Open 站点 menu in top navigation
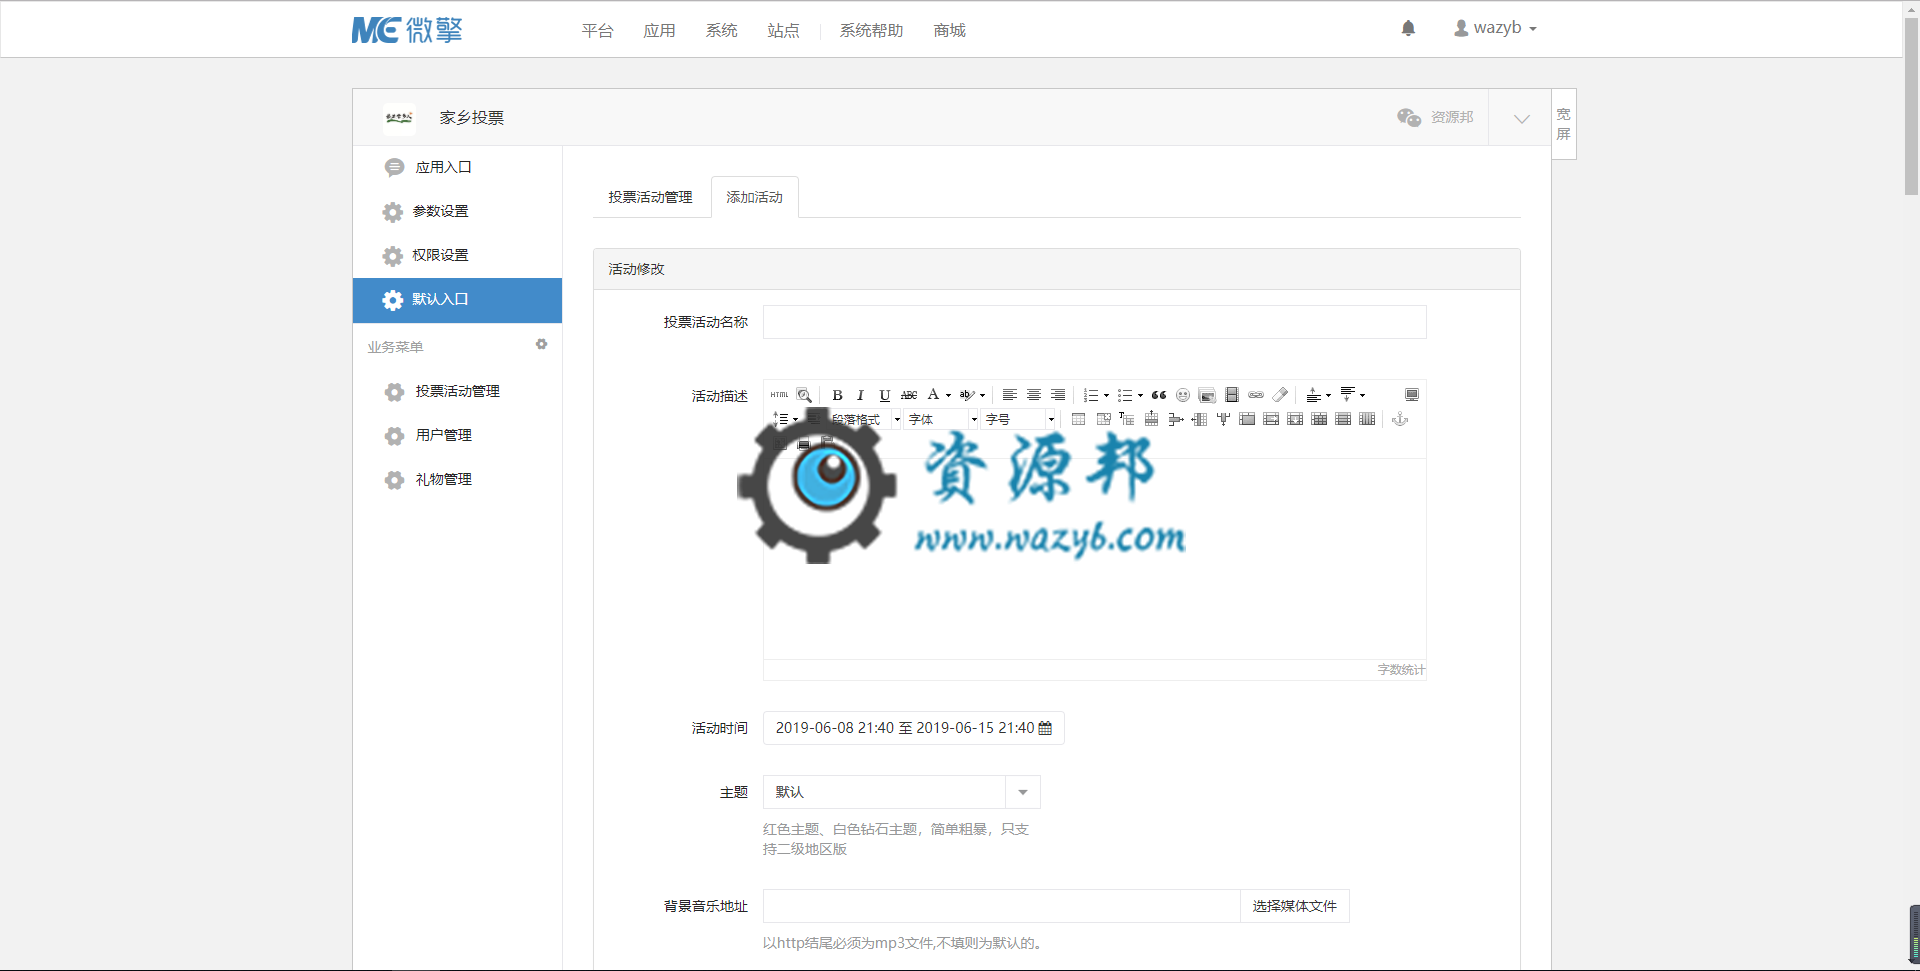1920x971 pixels. tap(783, 30)
